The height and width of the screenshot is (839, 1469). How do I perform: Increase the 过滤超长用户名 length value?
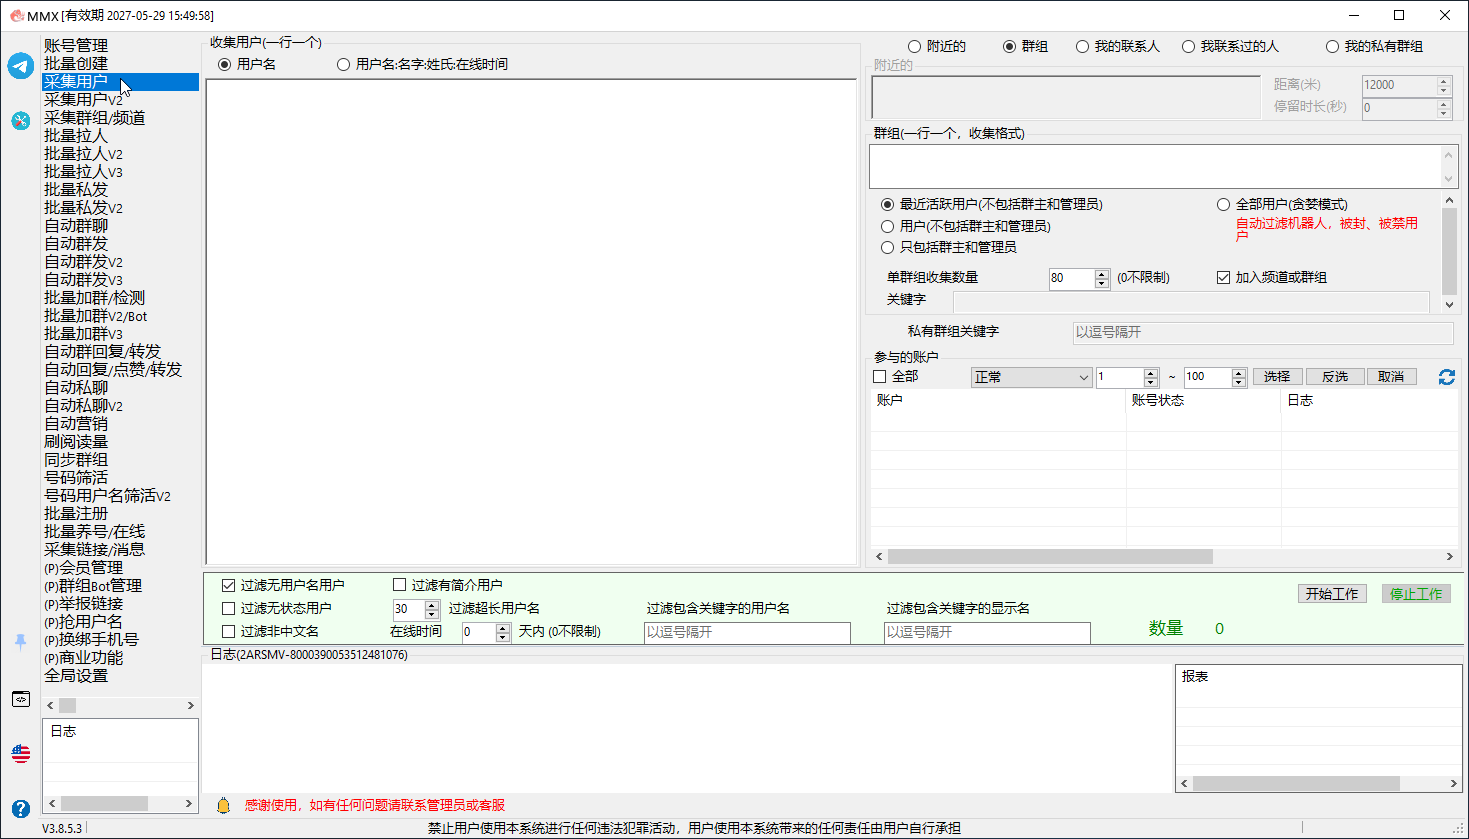[x=432, y=604]
